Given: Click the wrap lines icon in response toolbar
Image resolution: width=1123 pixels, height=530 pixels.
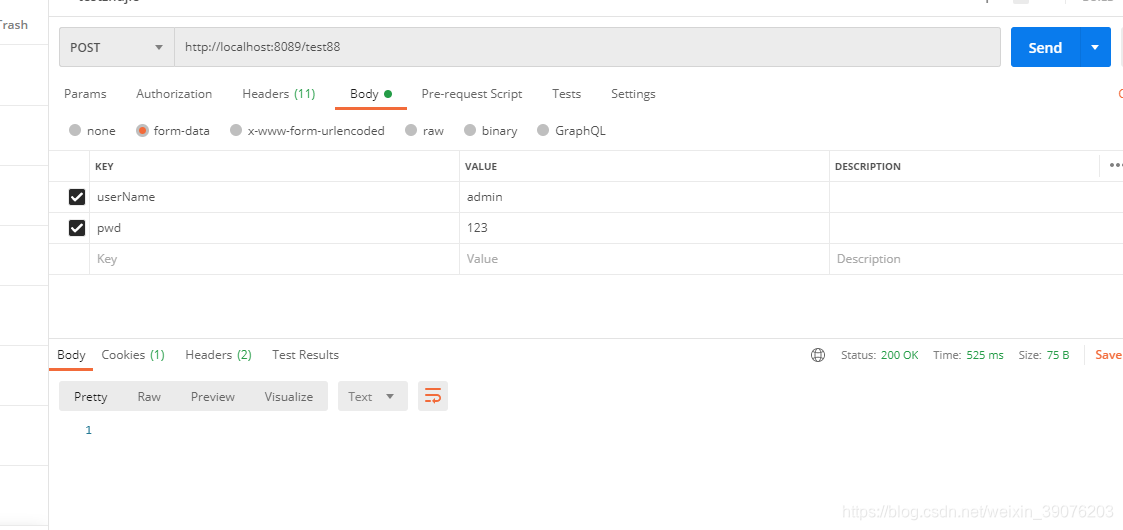Looking at the screenshot, I should click(x=433, y=396).
